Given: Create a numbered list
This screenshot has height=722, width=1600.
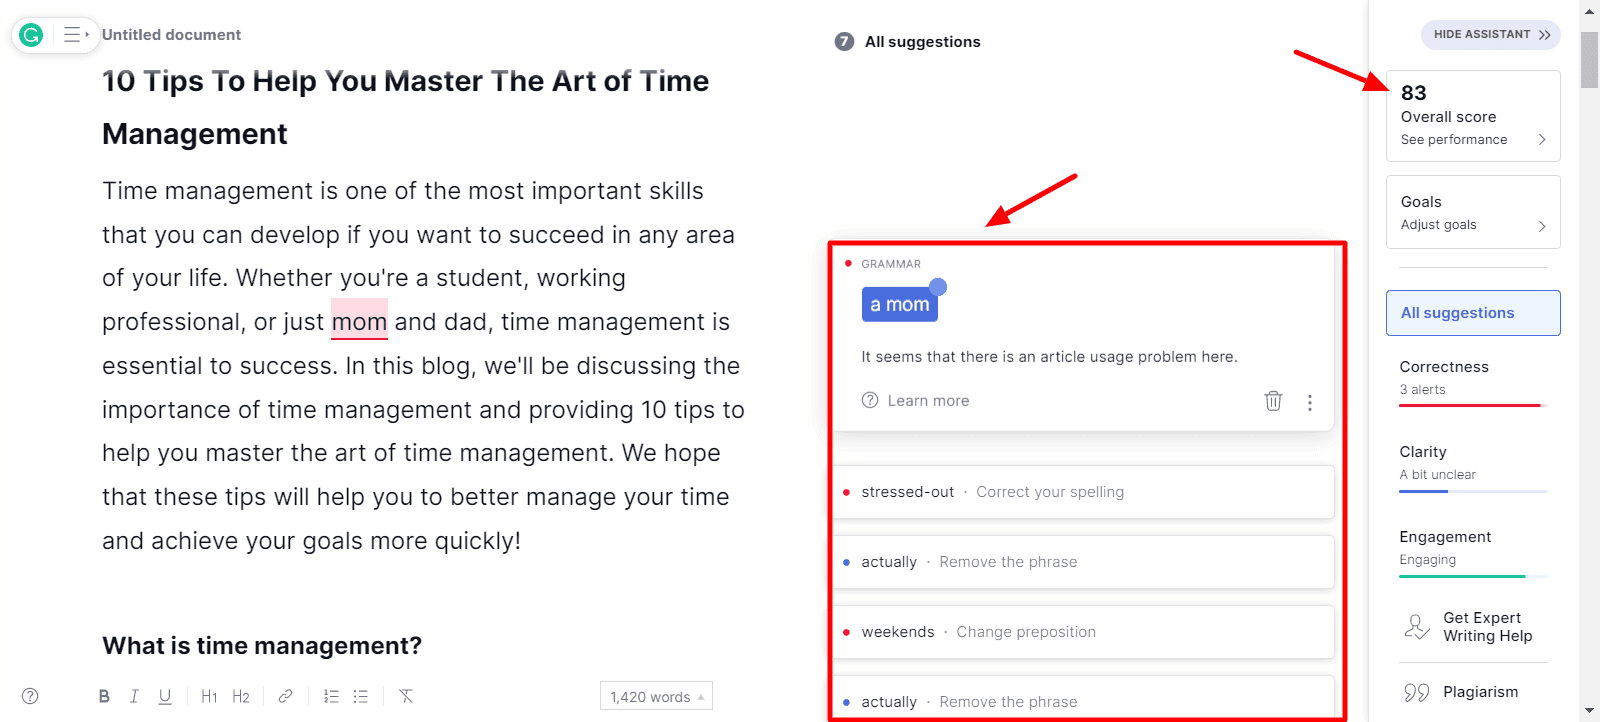Looking at the screenshot, I should 331,697.
